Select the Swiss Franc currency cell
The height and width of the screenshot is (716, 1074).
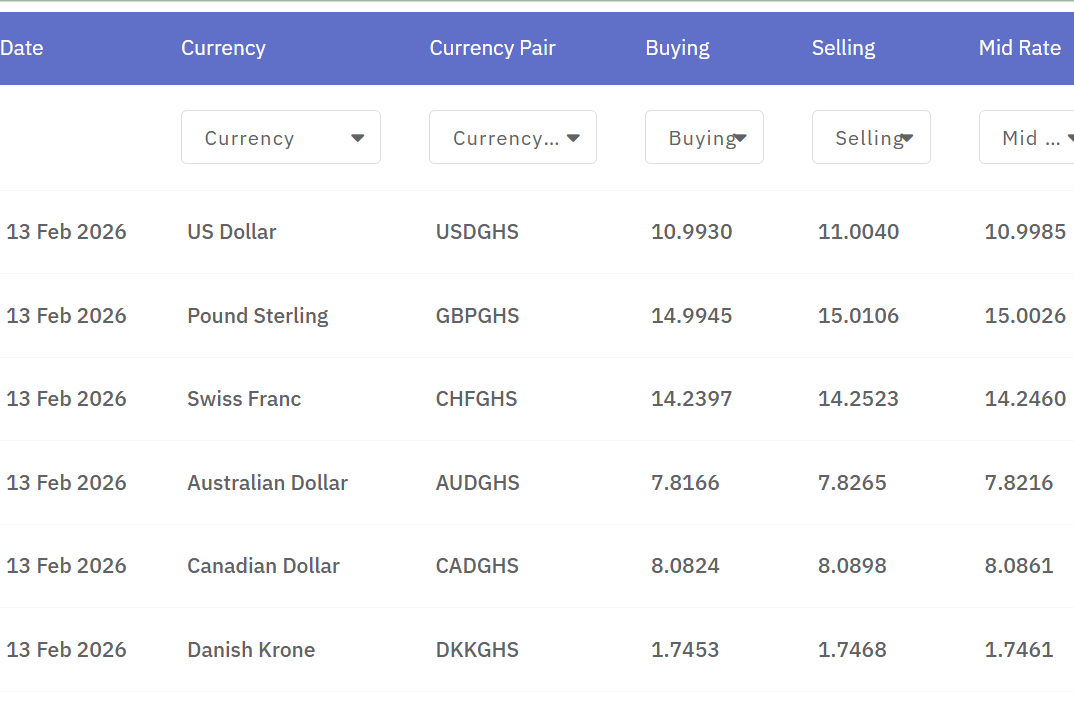[244, 399]
